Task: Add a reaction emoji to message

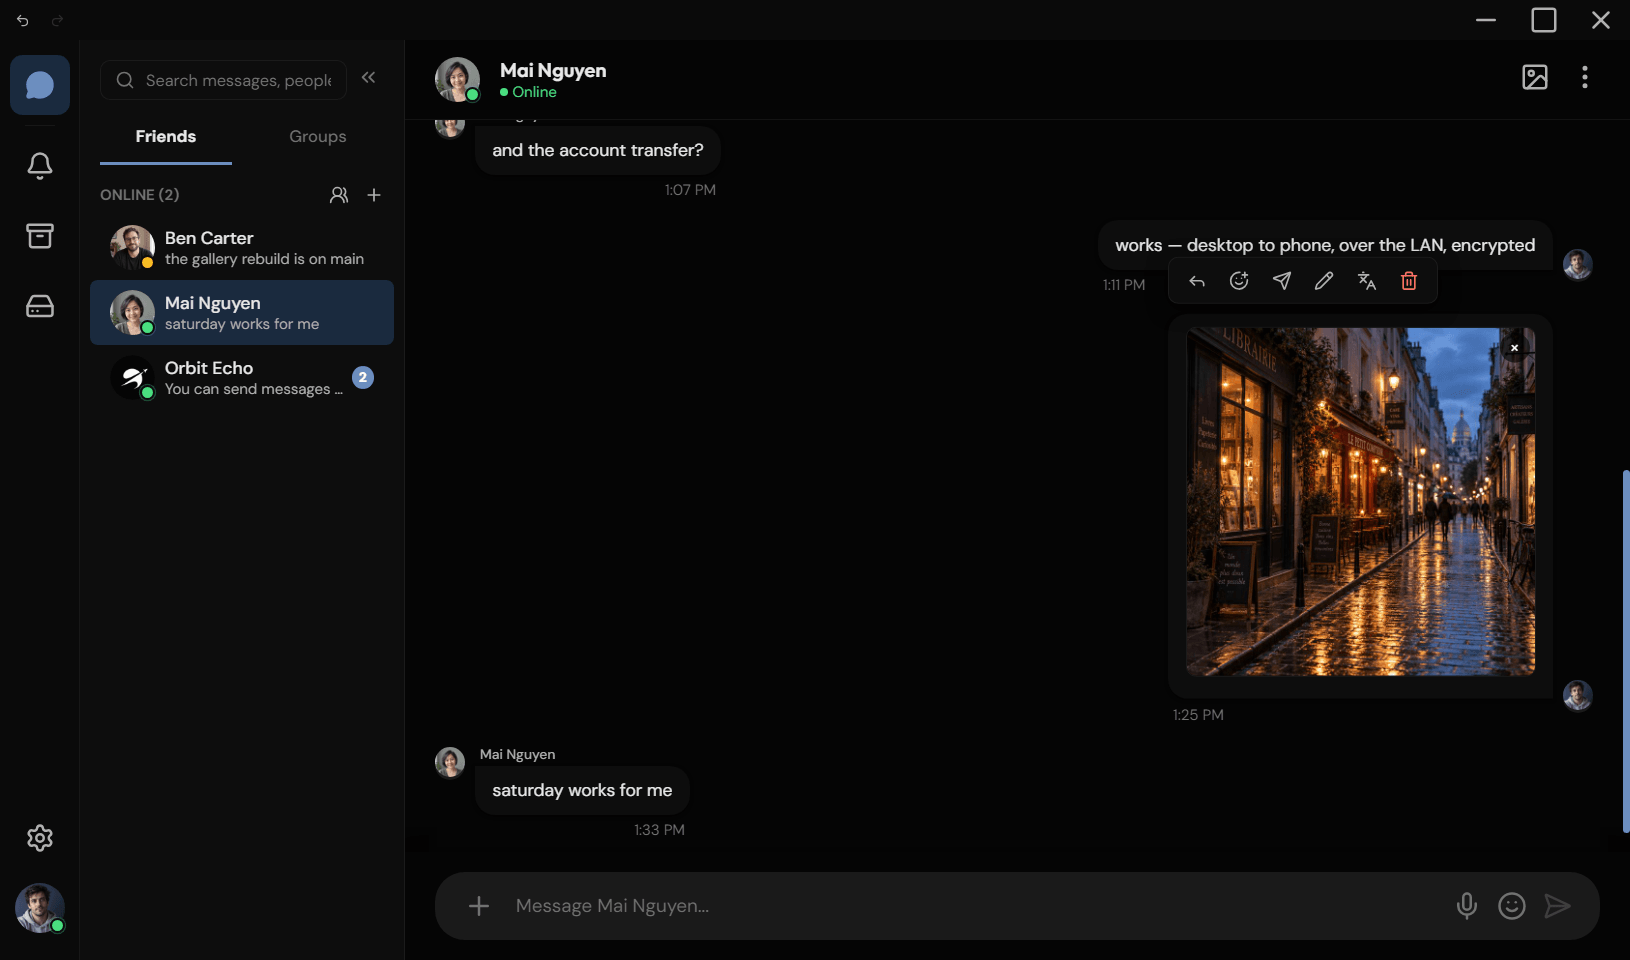Action: pos(1239,281)
